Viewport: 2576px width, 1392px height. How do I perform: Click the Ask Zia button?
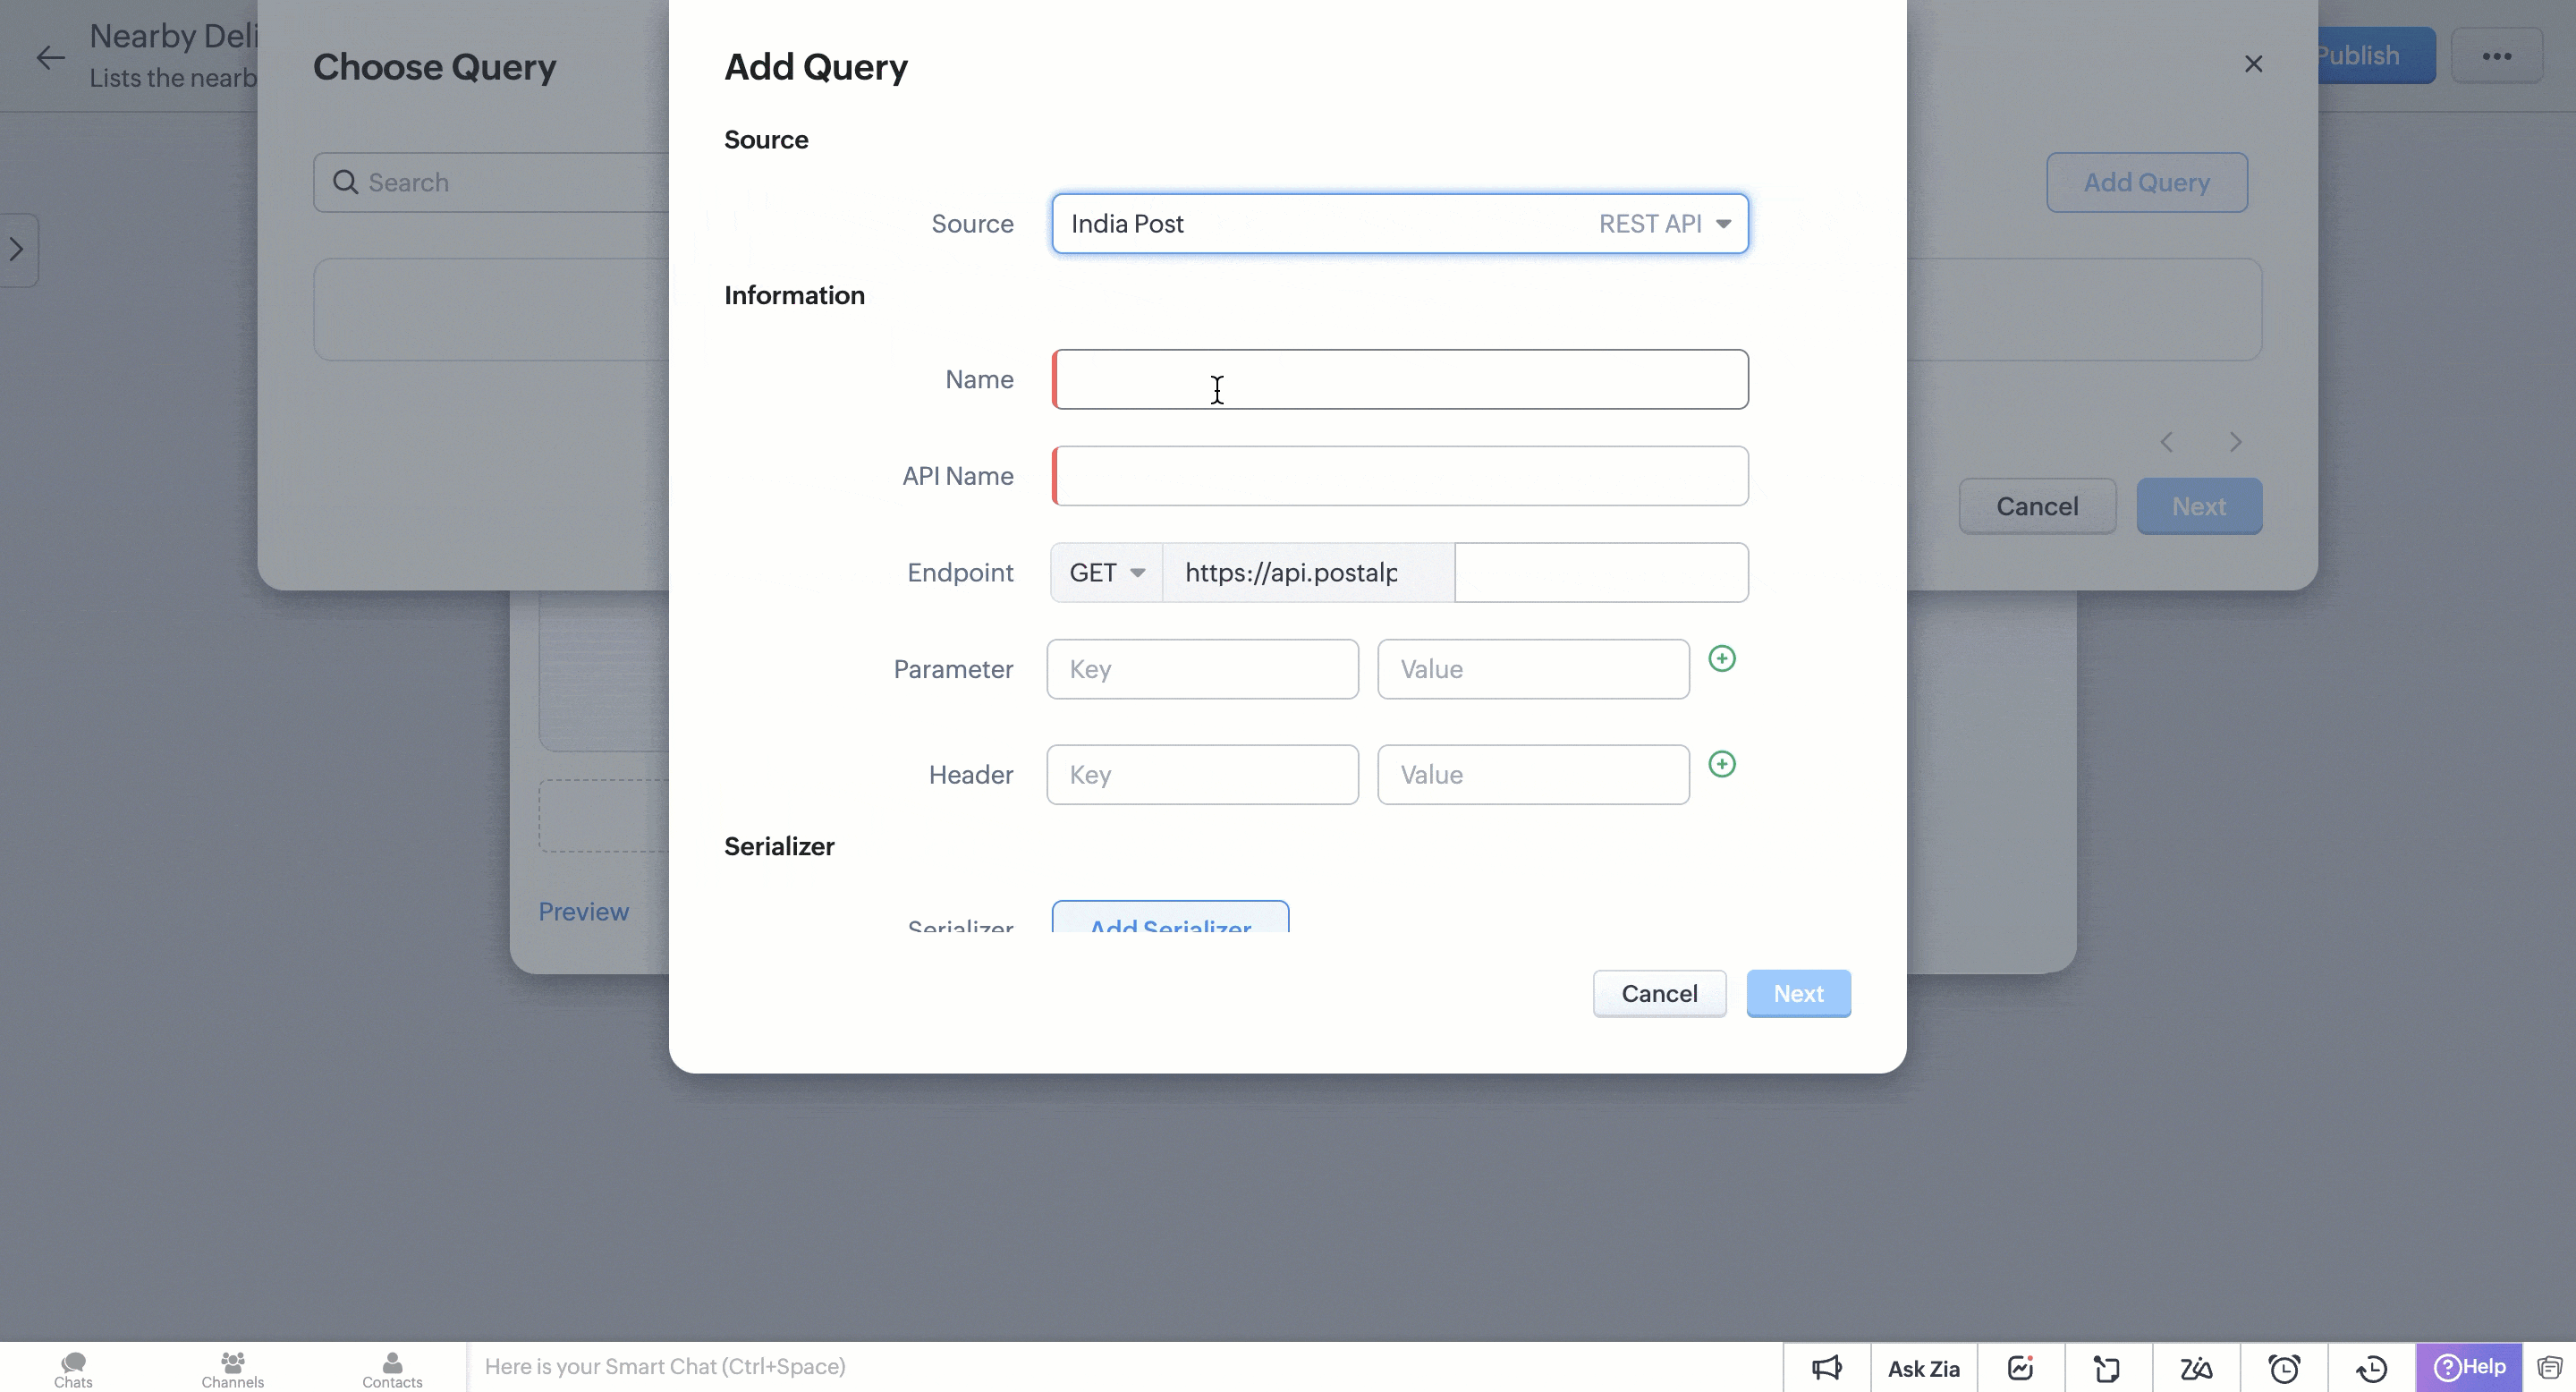(x=1923, y=1368)
